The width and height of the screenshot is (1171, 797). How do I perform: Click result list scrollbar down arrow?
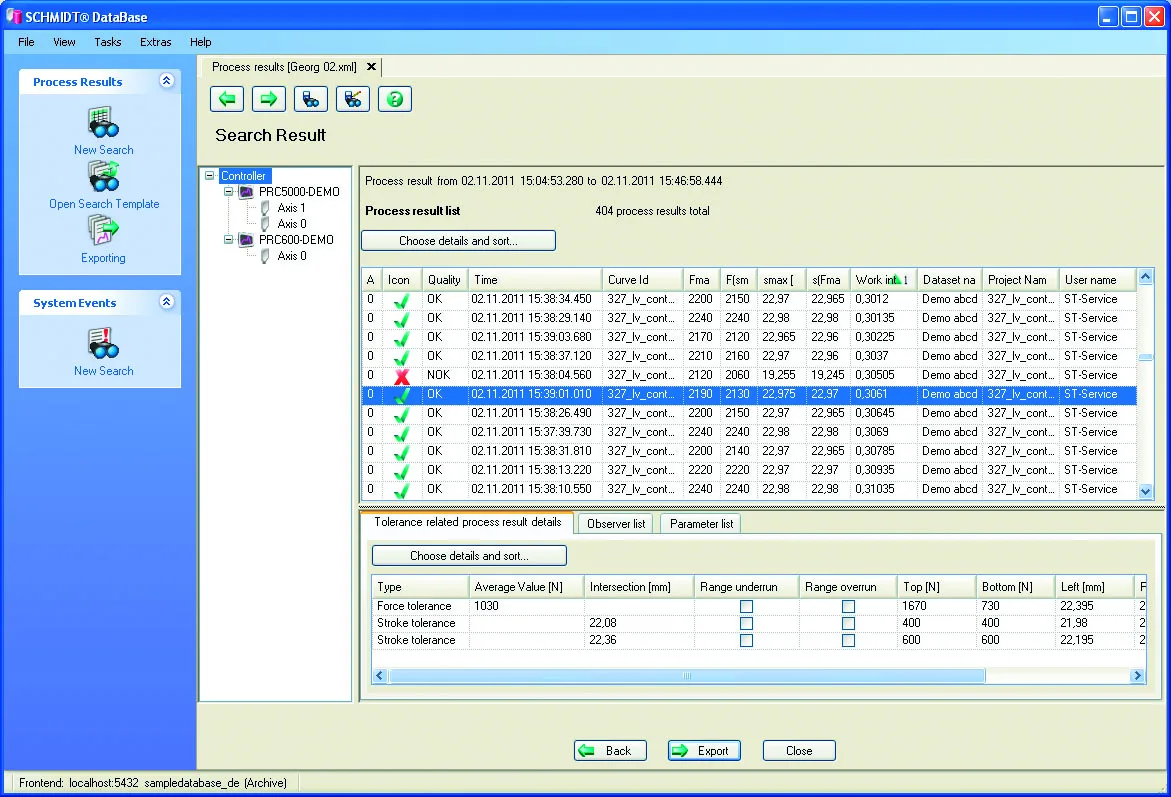(1145, 491)
